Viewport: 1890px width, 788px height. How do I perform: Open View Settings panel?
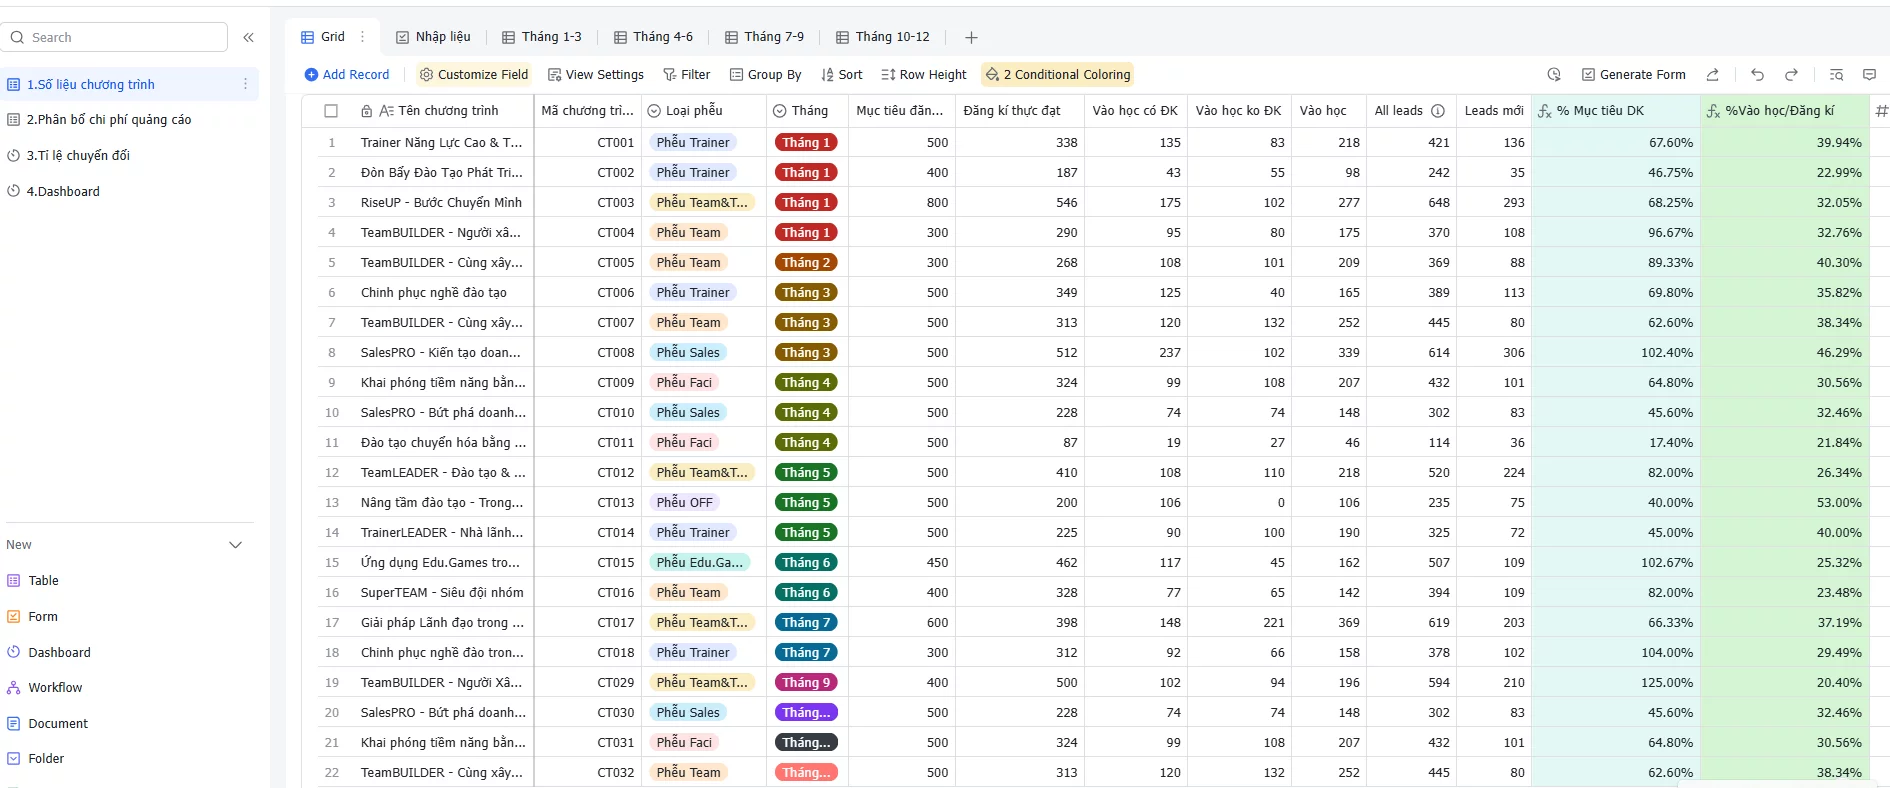pyautogui.click(x=595, y=74)
